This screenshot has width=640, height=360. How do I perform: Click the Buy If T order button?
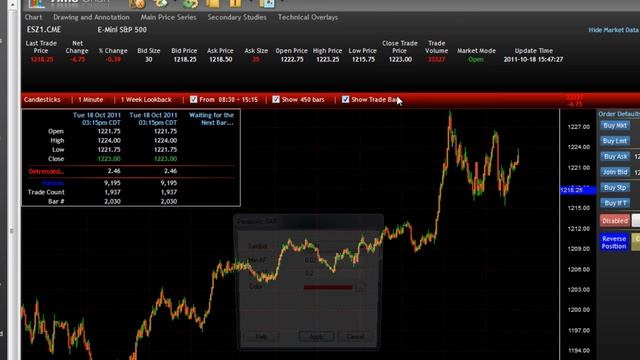click(615, 203)
